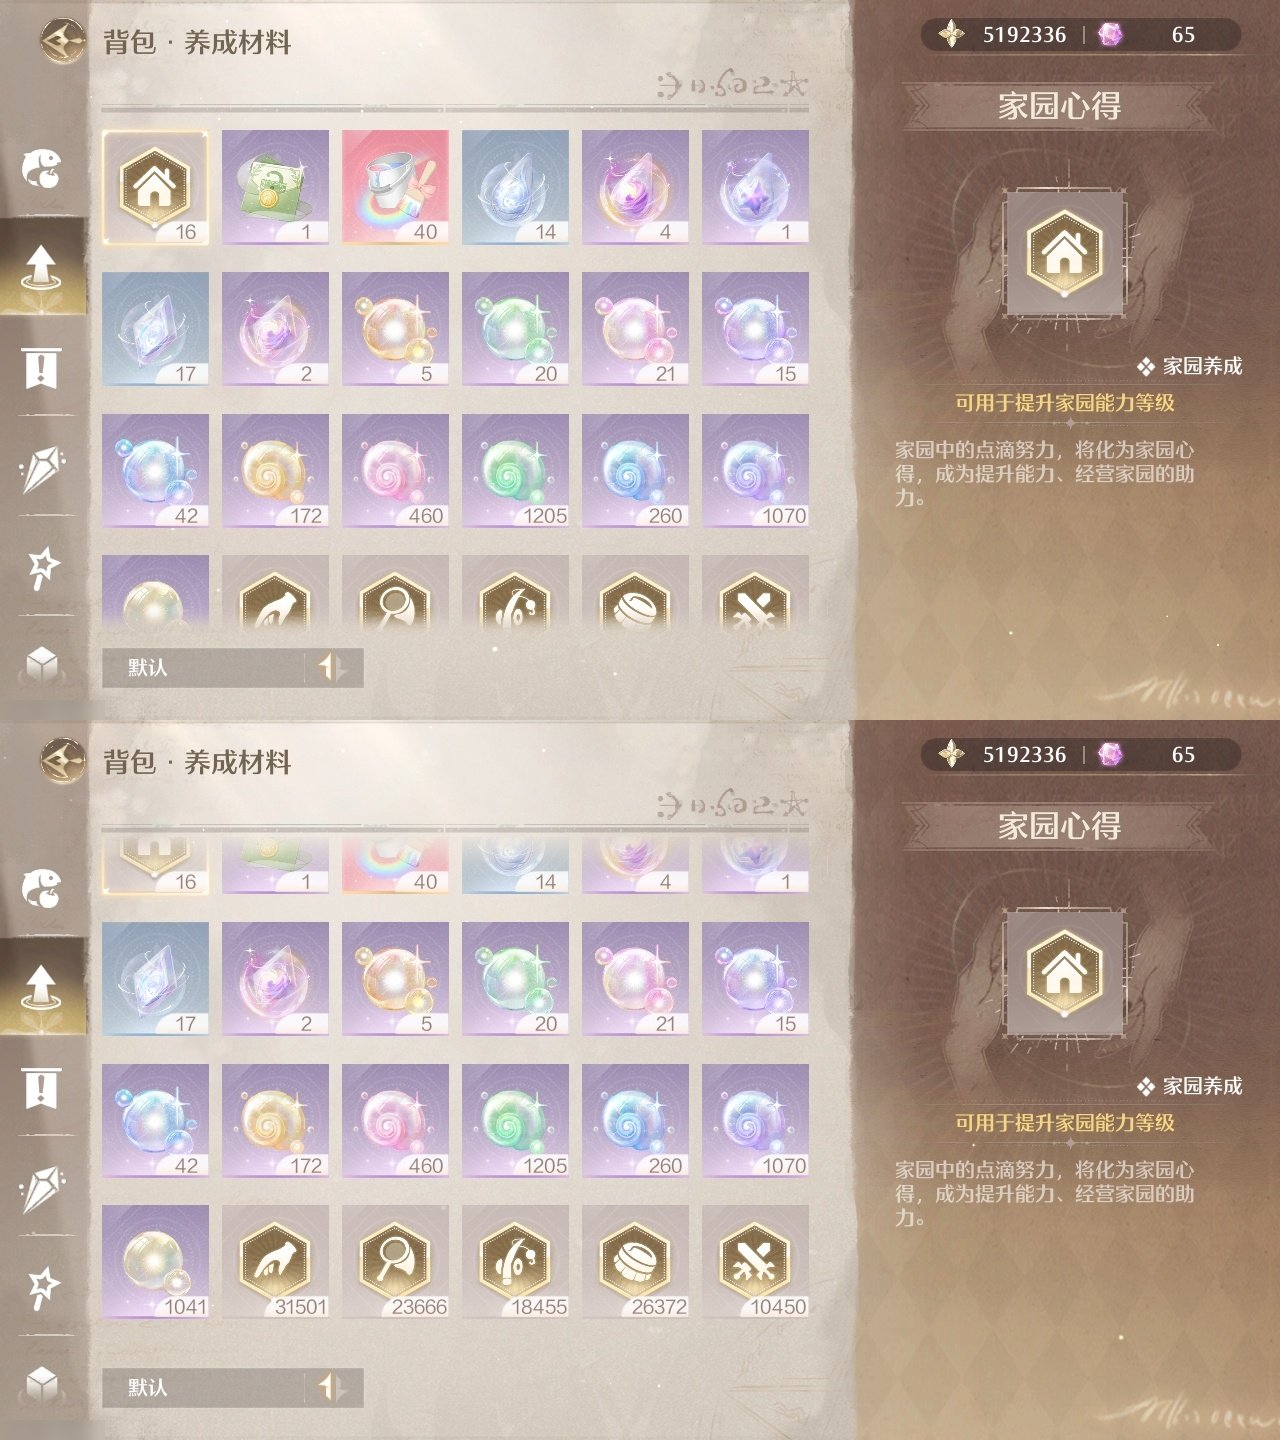Toggle sort order arrow beside 默认 in upper screenshot
The height and width of the screenshot is (1440, 1280).
click(332, 667)
